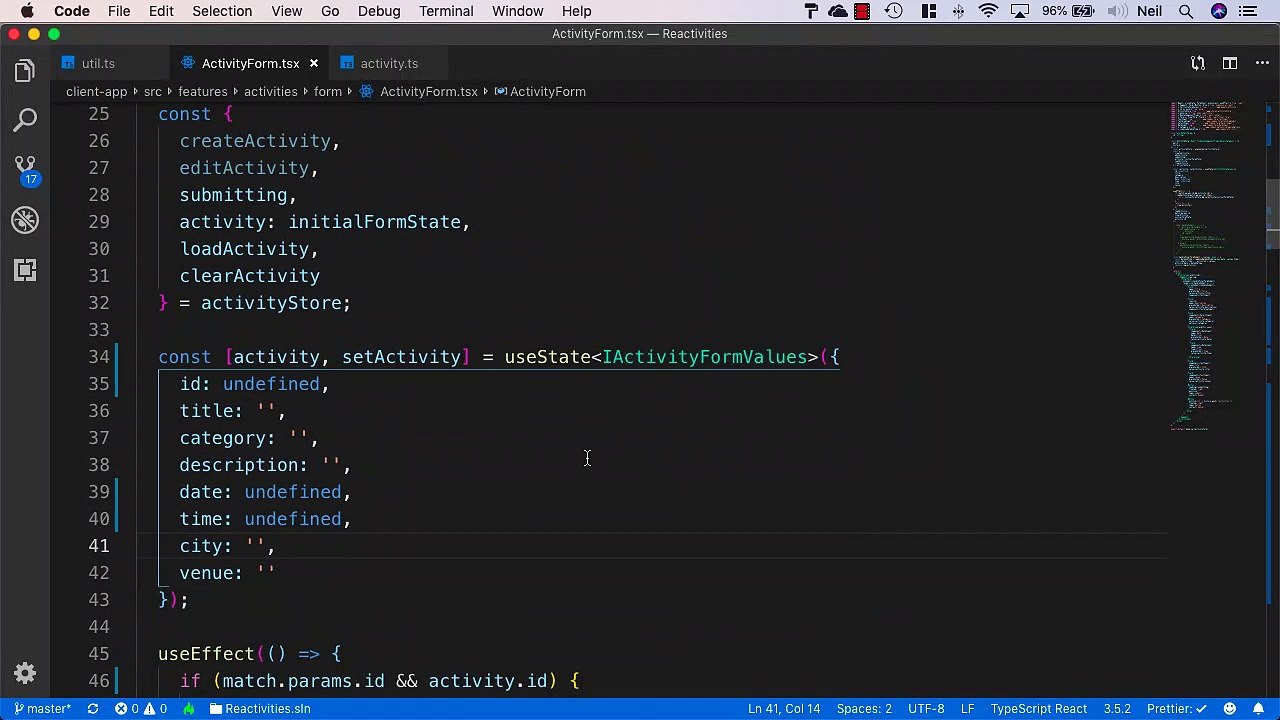Expand the 'features' breadcrumb segment

point(203,91)
